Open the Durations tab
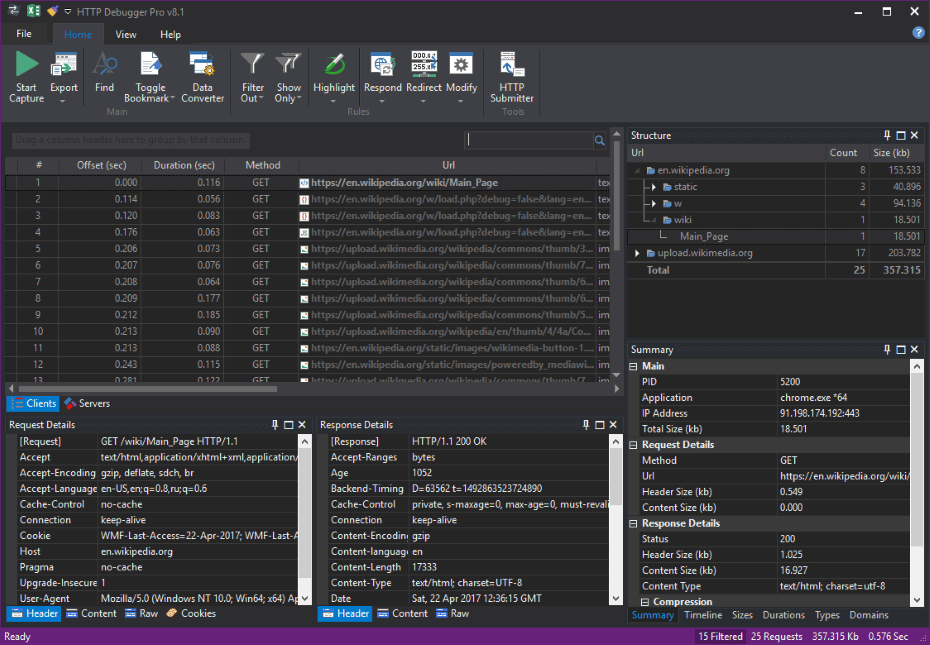Screen dimensions: 930x645 pyautogui.click(x=784, y=615)
